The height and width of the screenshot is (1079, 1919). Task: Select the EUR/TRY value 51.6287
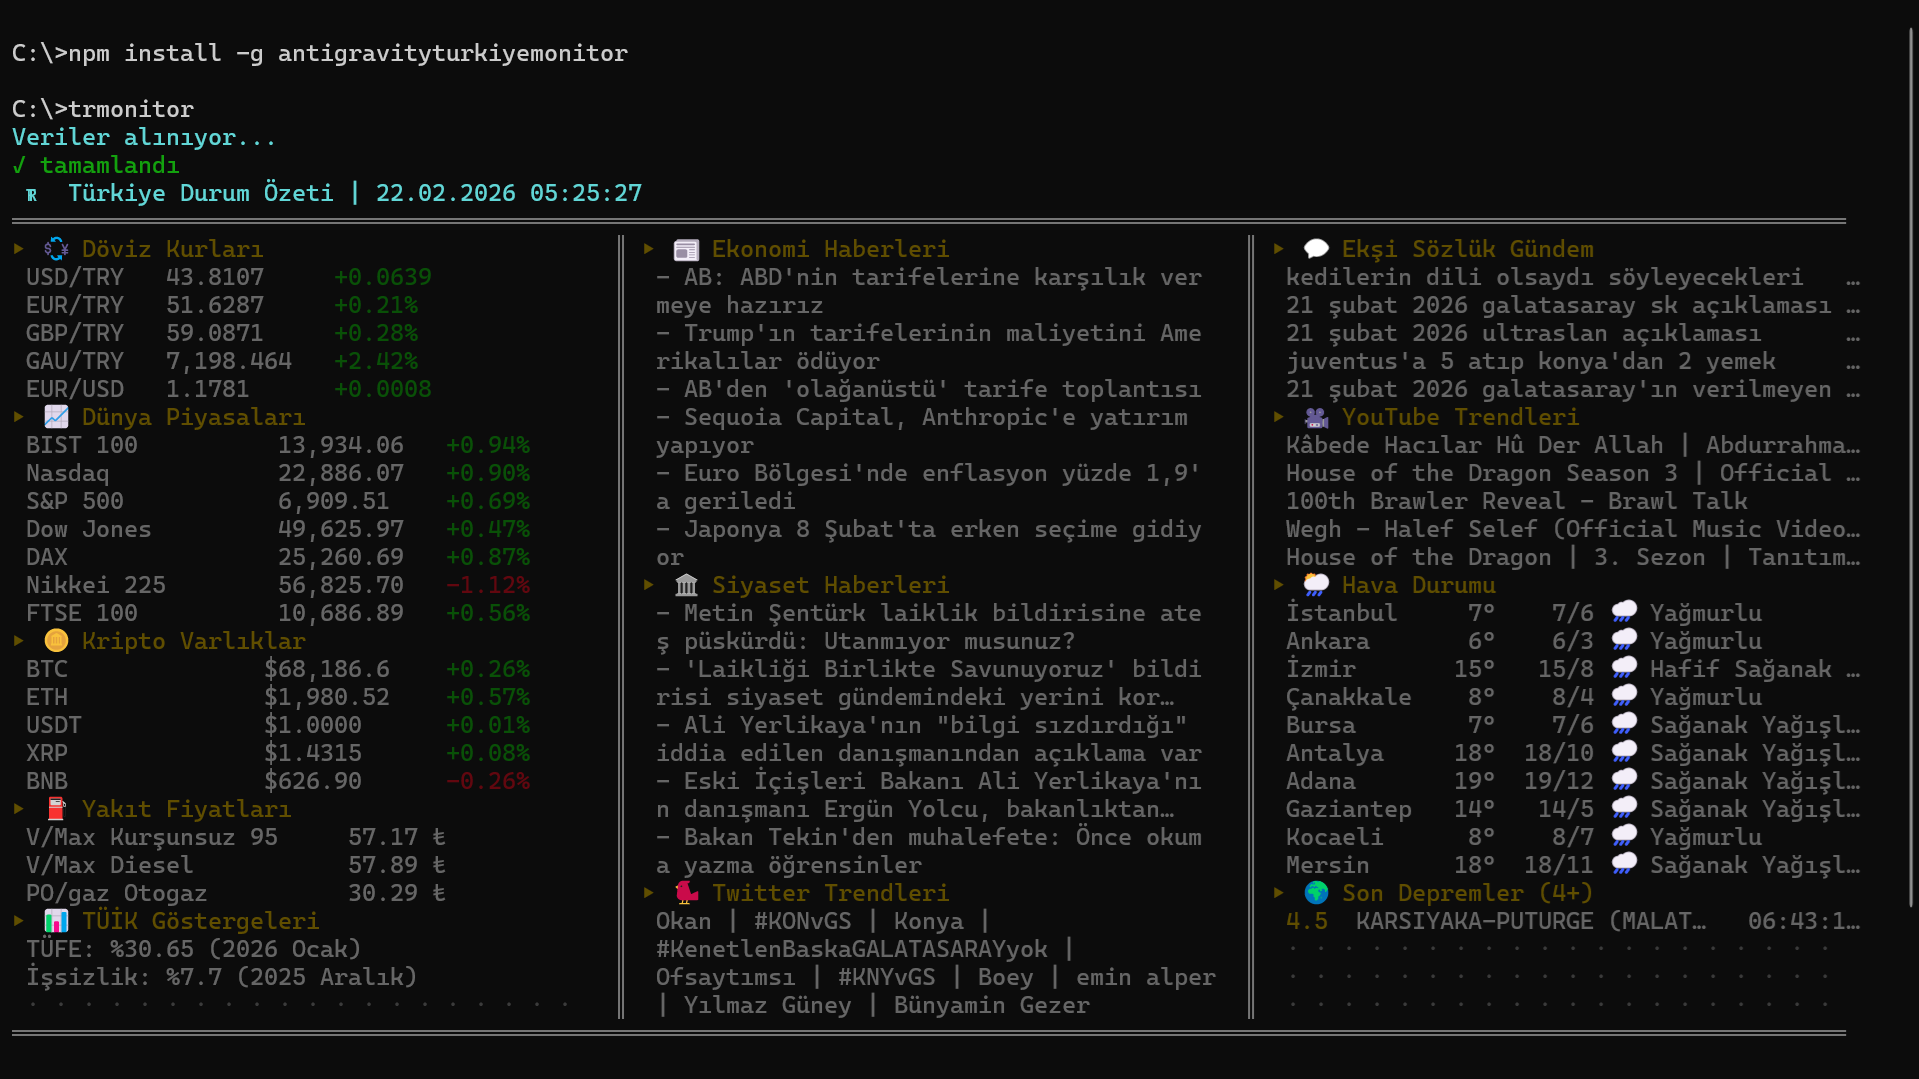(x=215, y=305)
